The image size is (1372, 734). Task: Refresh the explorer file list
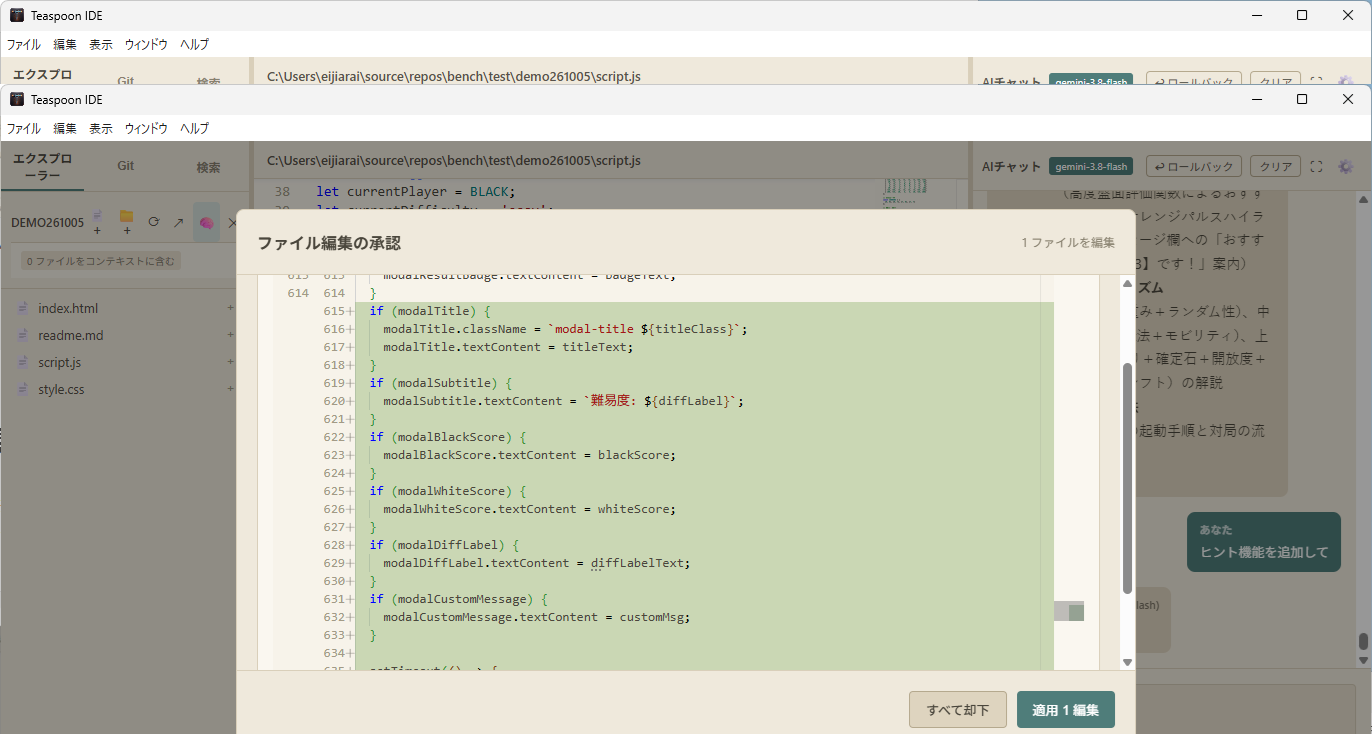[154, 222]
